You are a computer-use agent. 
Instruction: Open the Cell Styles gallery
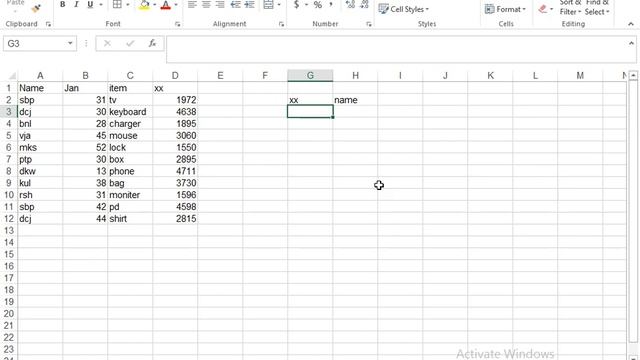click(x=404, y=9)
